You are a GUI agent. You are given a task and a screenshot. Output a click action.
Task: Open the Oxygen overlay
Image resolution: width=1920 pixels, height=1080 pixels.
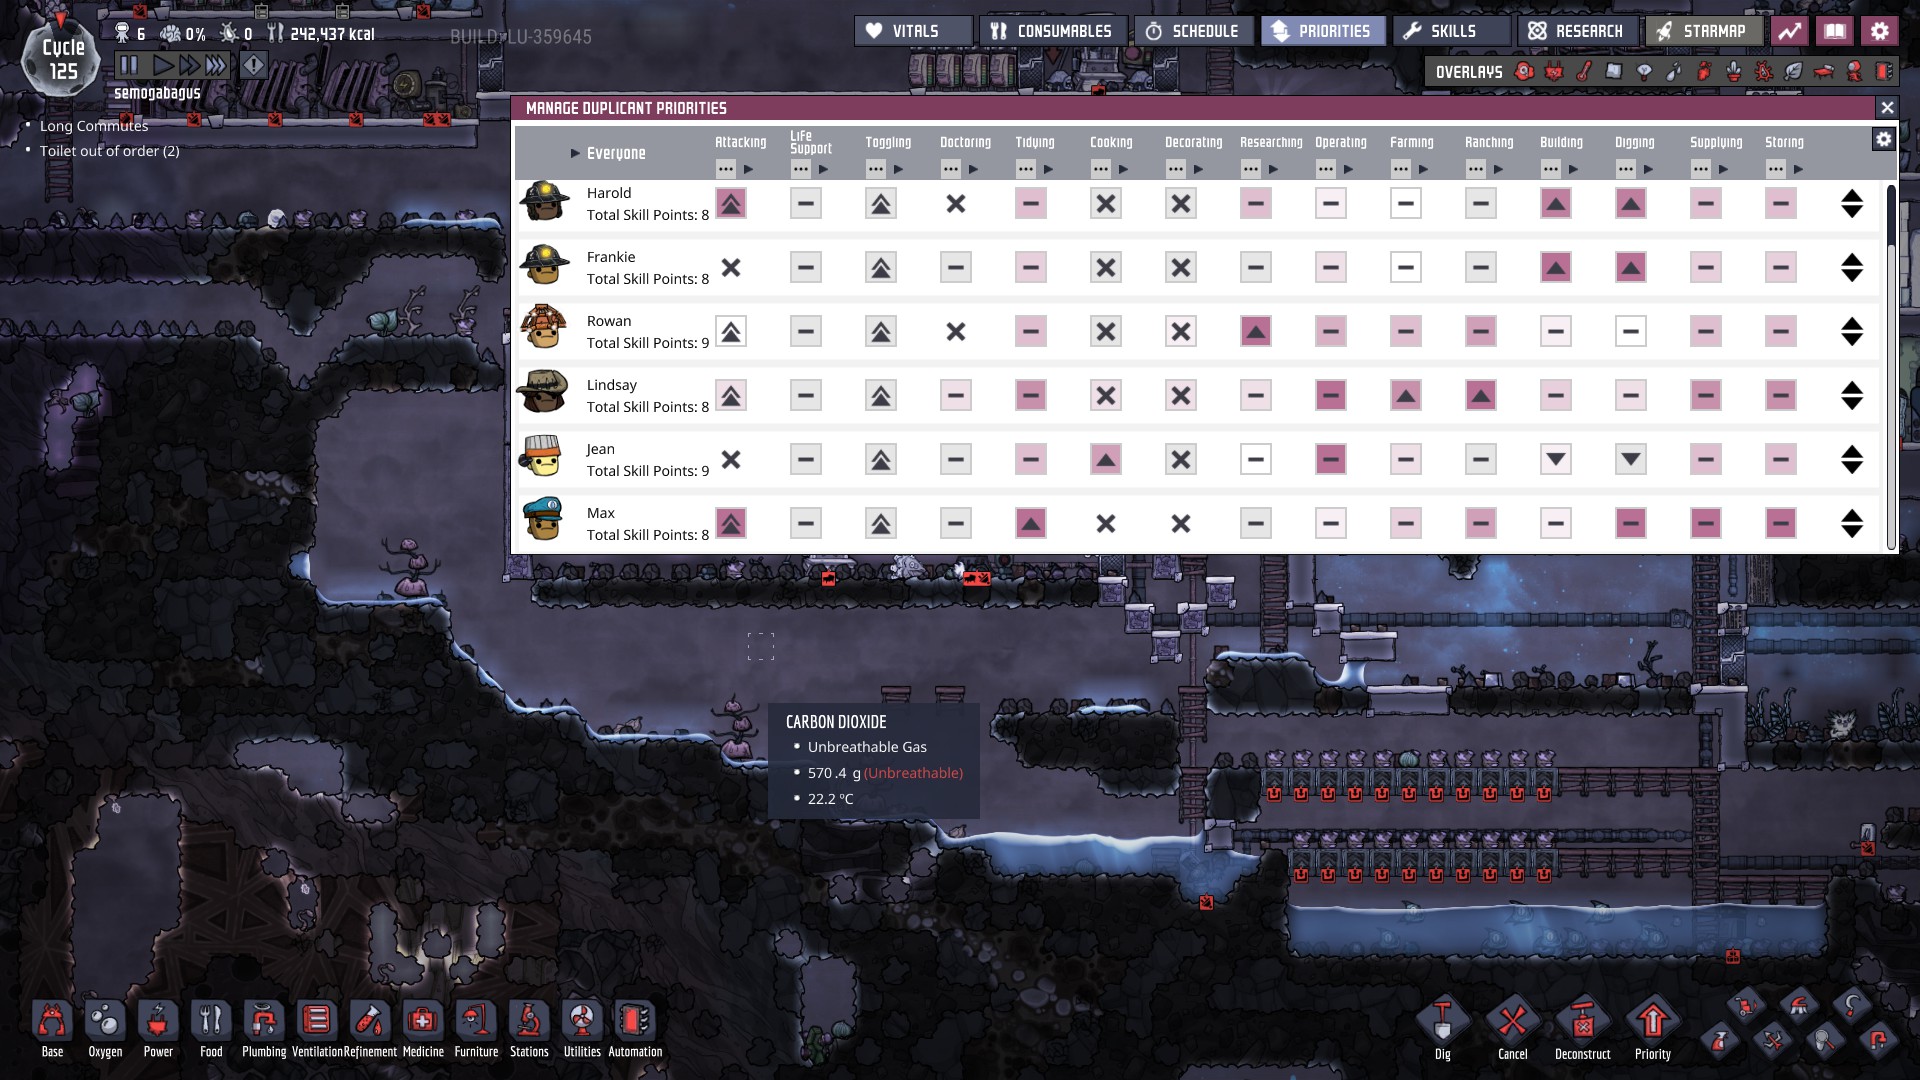[1524, 71]
